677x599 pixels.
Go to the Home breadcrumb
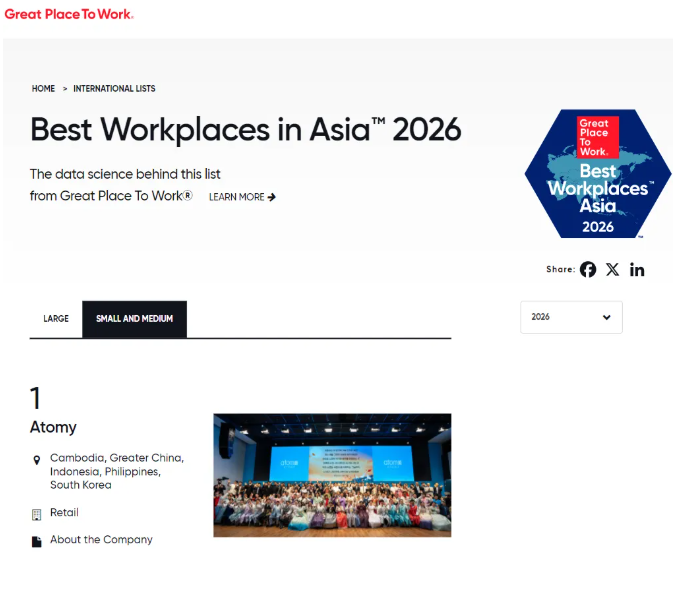pyautogui.click(x=43, y=89)
